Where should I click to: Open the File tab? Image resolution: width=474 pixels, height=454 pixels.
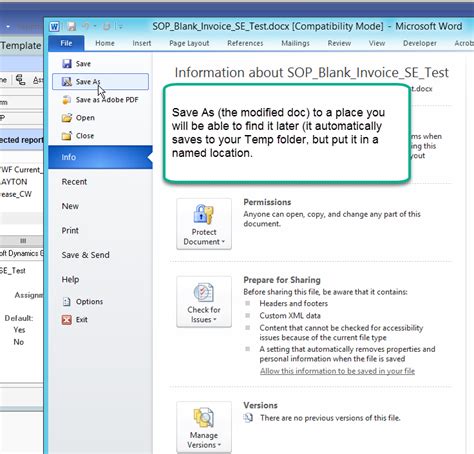(66, 43)
